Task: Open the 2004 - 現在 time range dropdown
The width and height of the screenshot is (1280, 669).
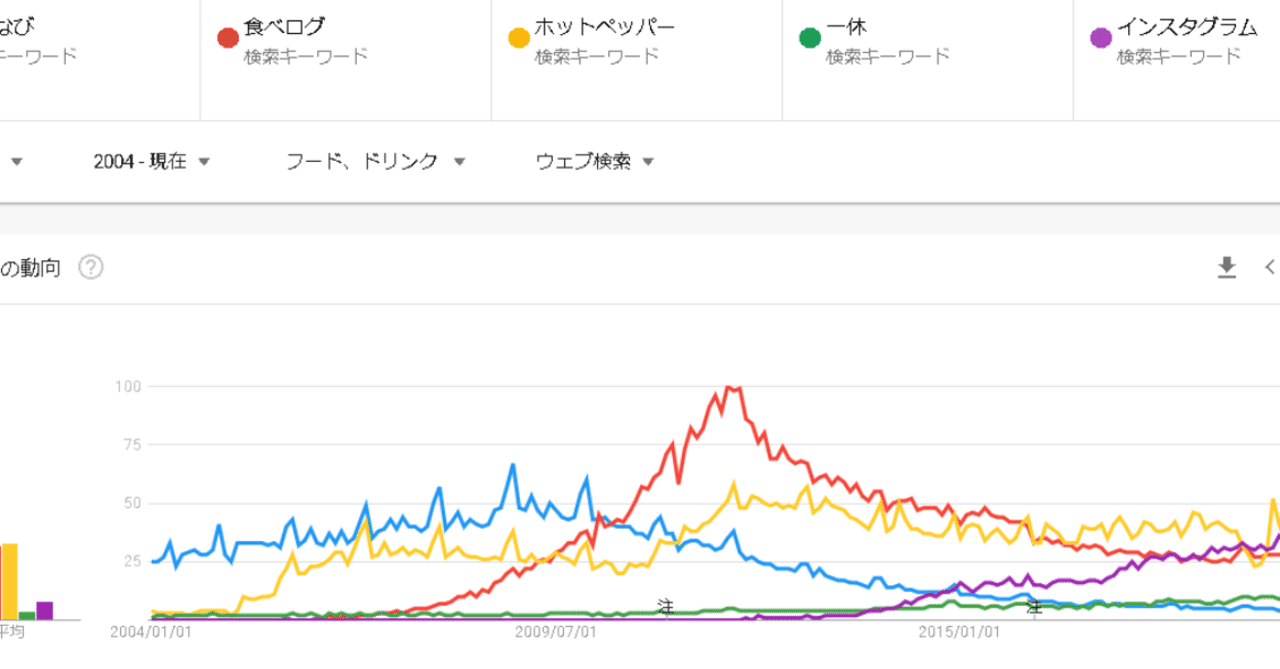Action: (151, 161)
